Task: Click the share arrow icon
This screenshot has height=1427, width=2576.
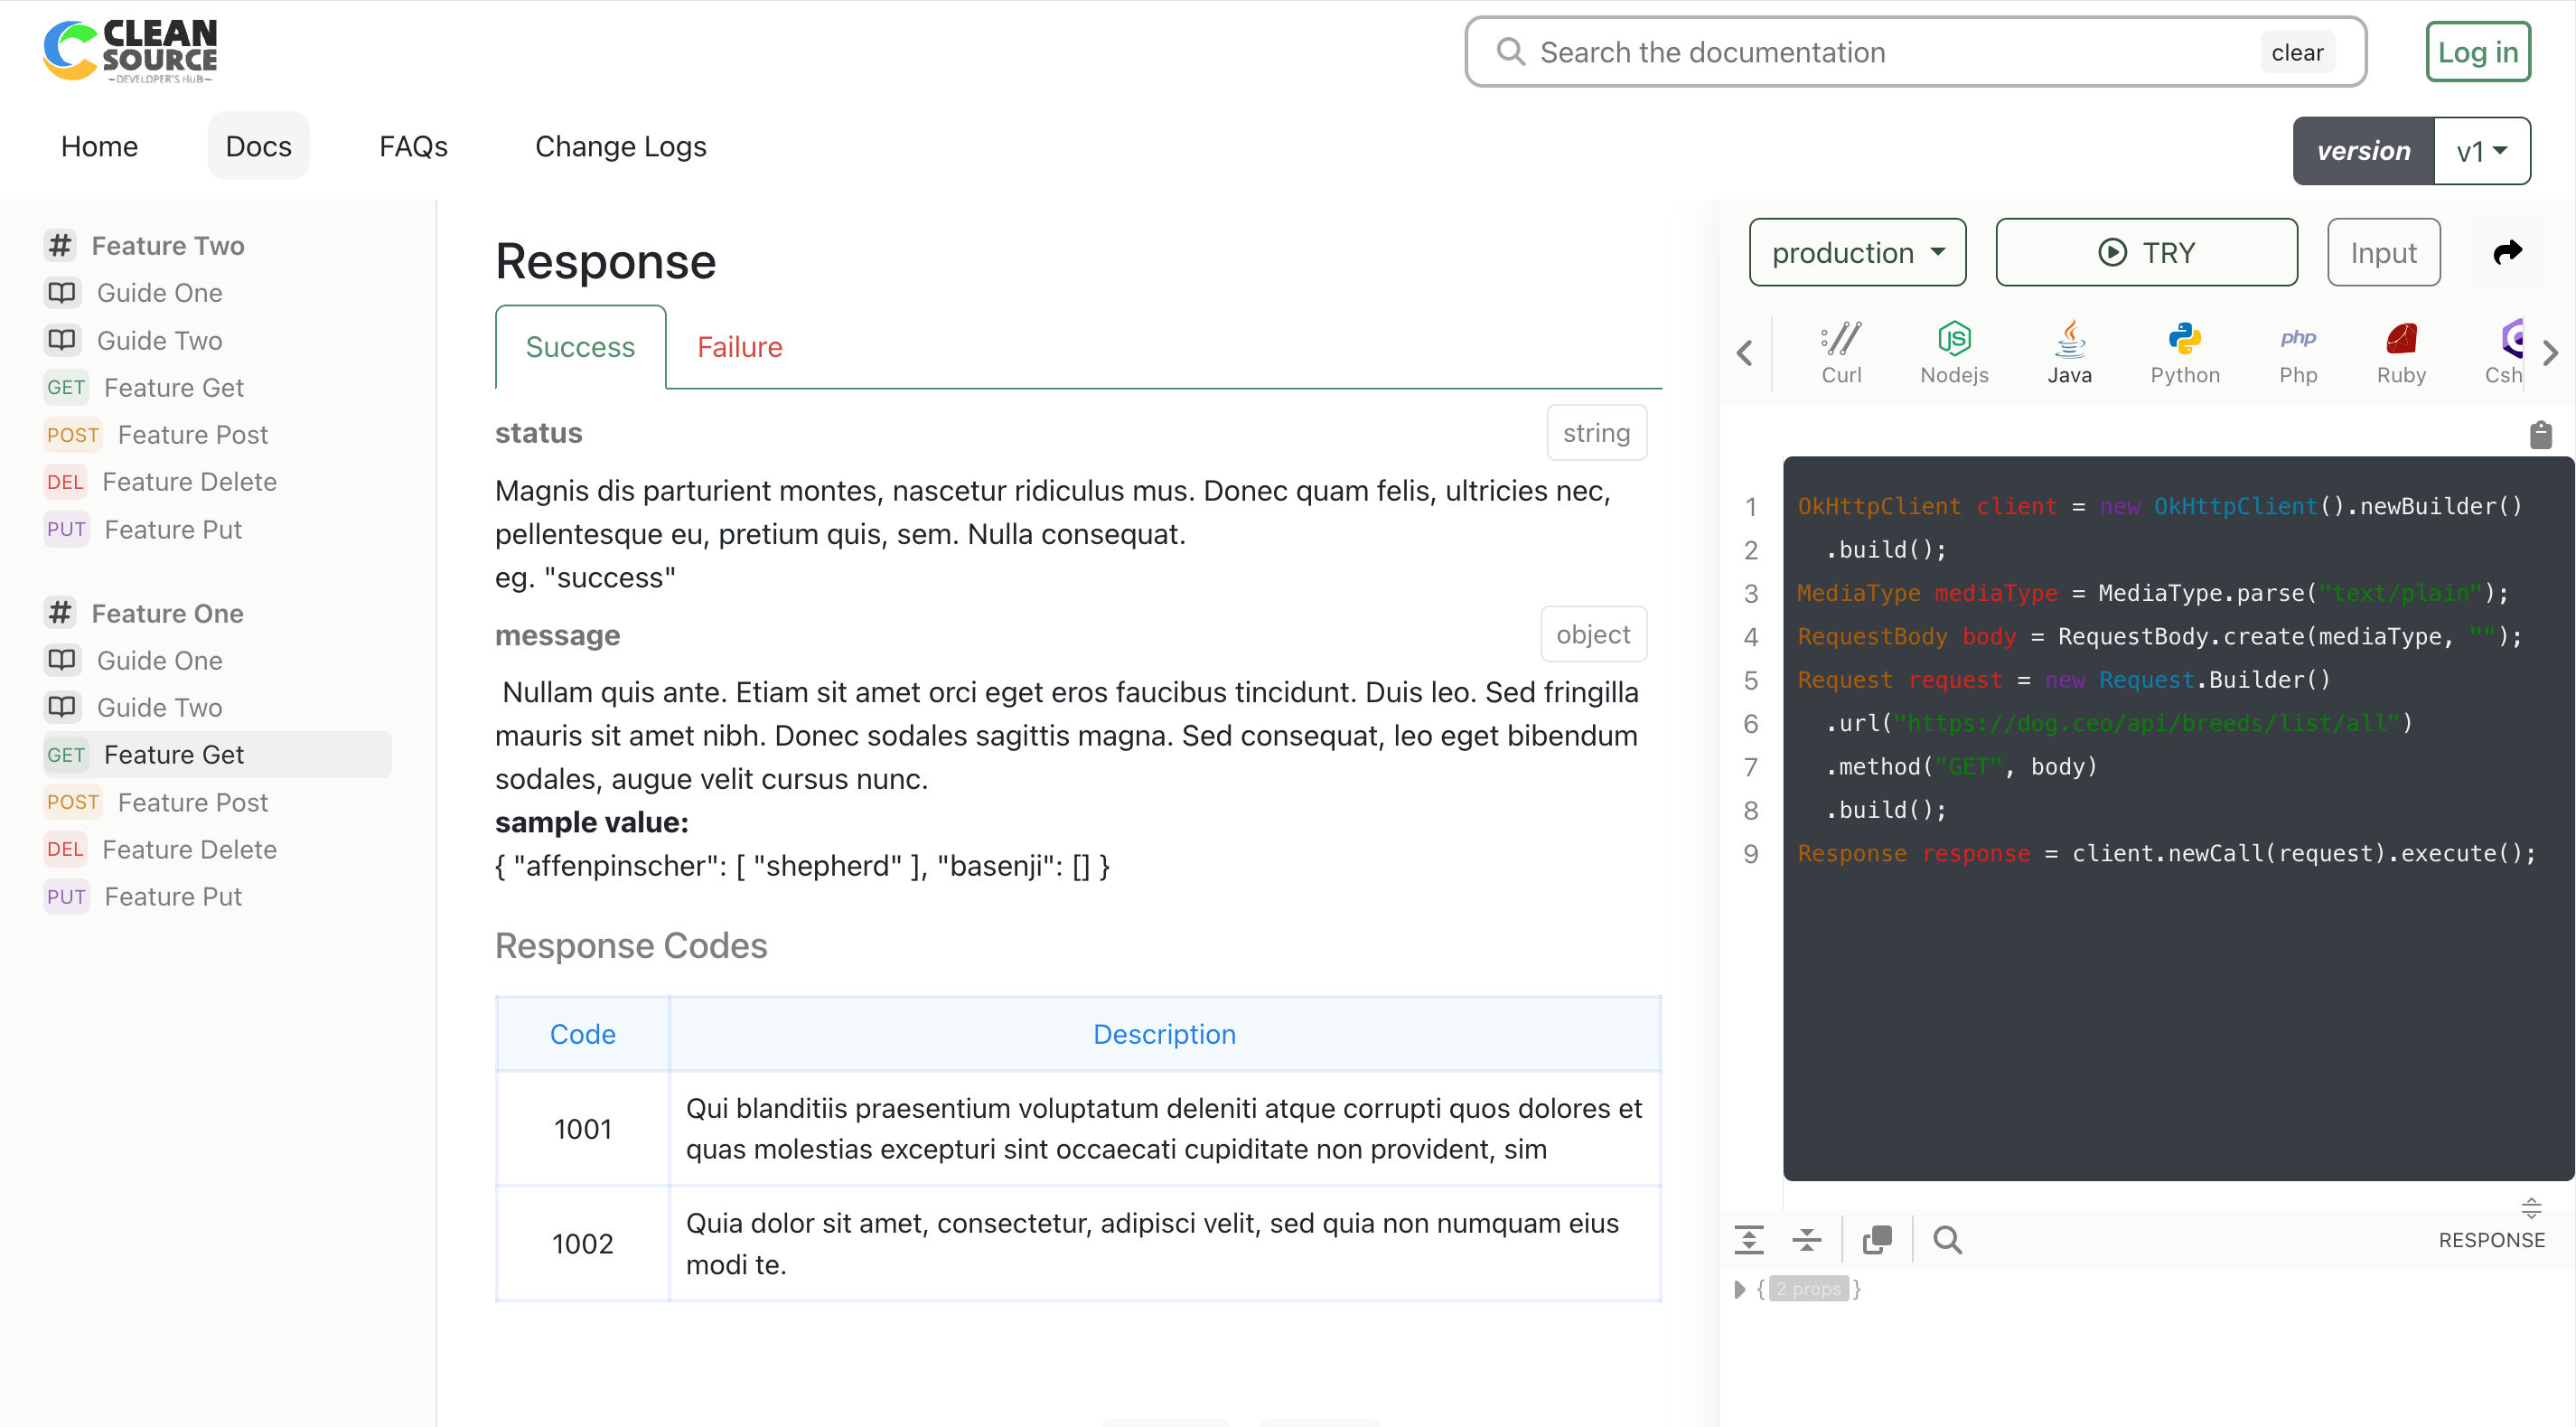Action: click(x=2507, y=252)
